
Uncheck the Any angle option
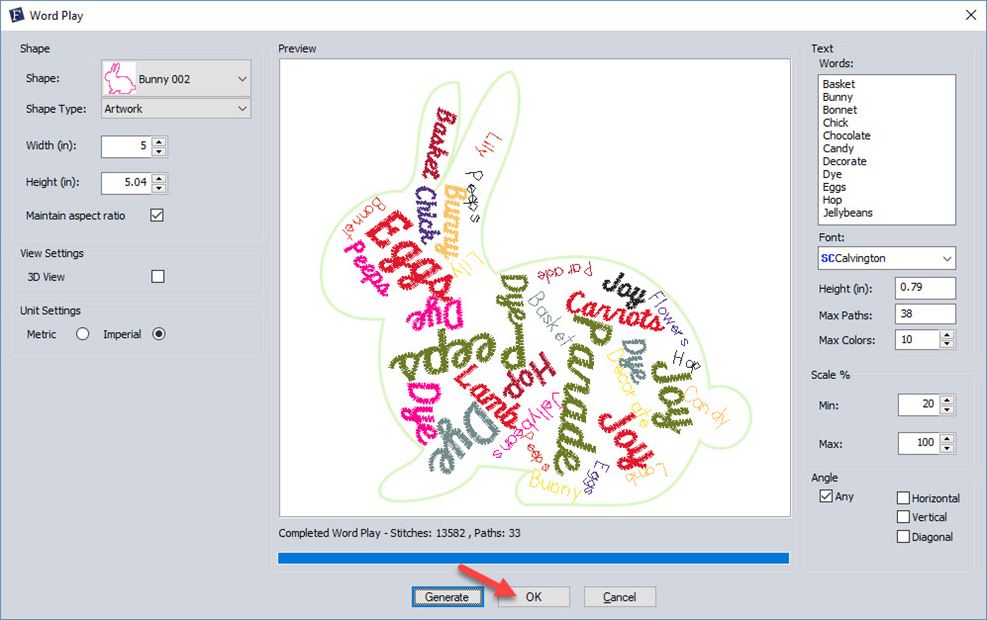click(x=826, y=496)
